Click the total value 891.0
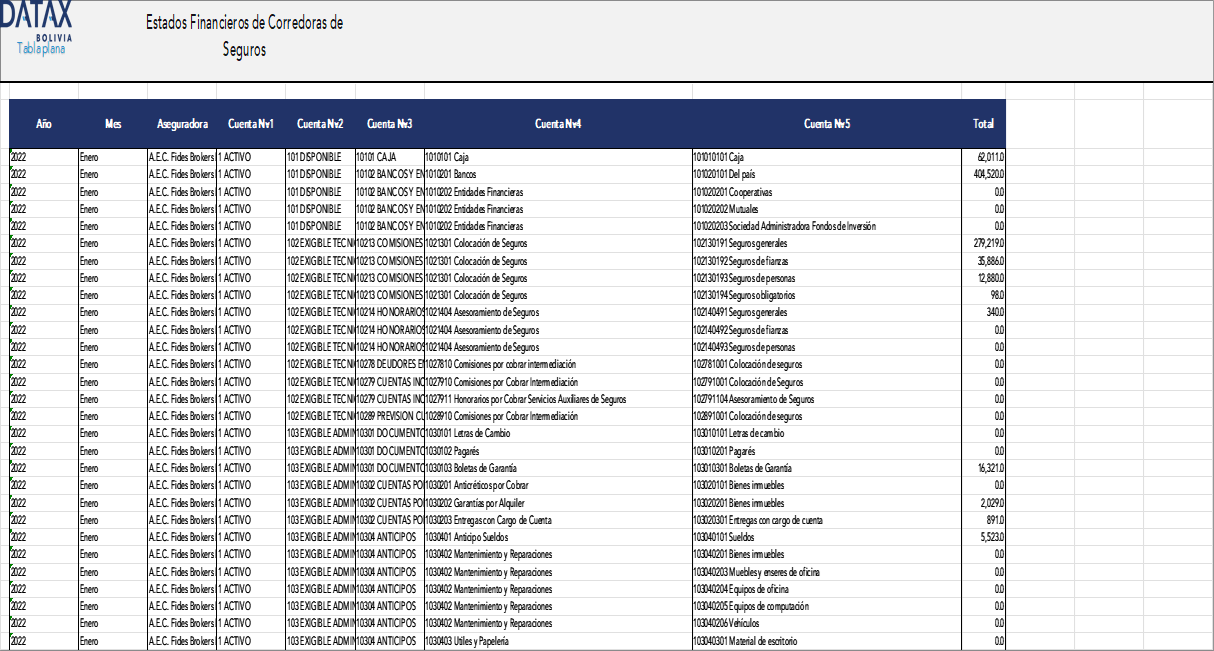The height and width of the screenshot is (651, 1214). click(x=984, y=520)
